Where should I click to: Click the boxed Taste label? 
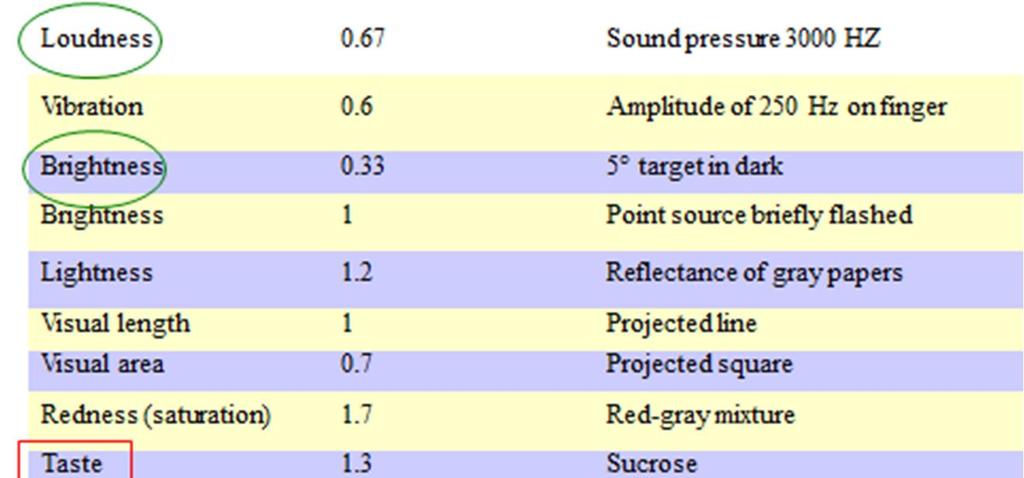(x=71, y=464)
